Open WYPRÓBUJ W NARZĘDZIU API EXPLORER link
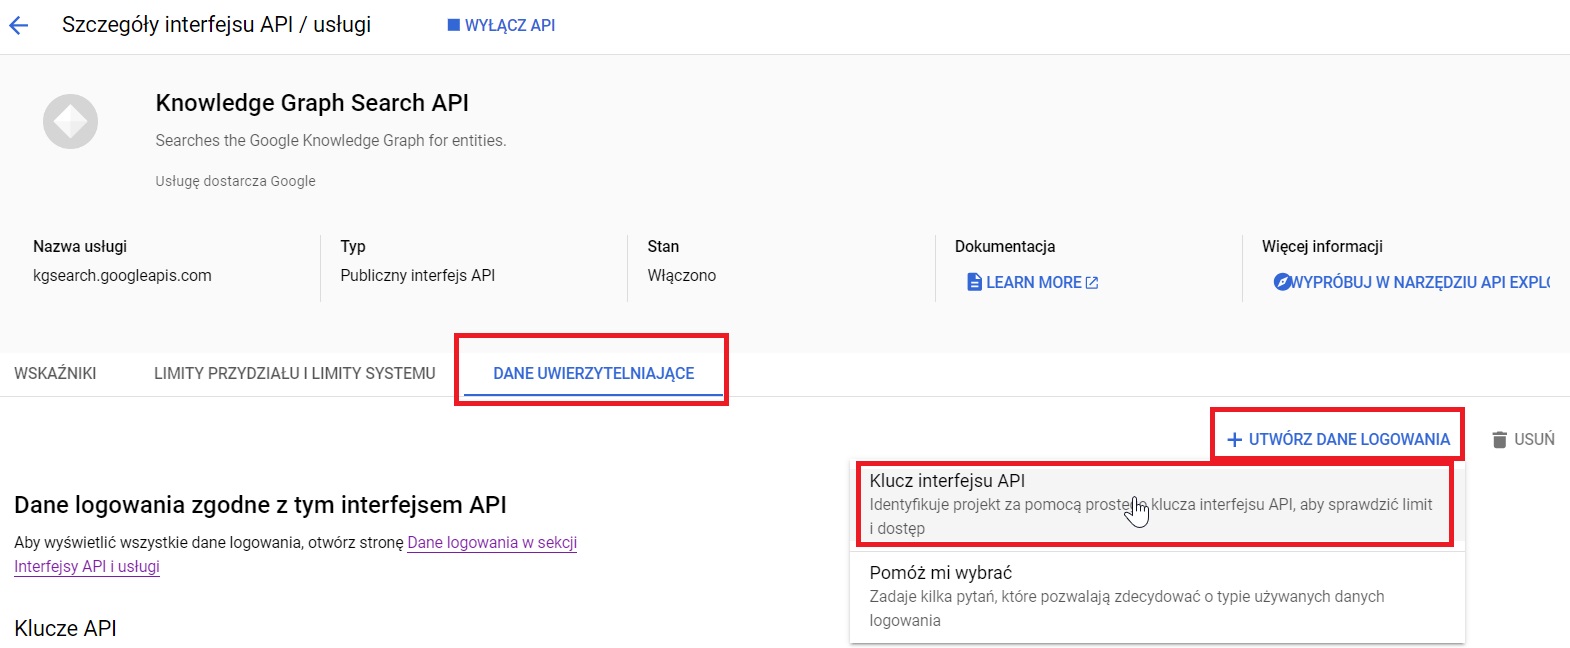This screenshot has height=648, width=1570. click(1411, 283)
